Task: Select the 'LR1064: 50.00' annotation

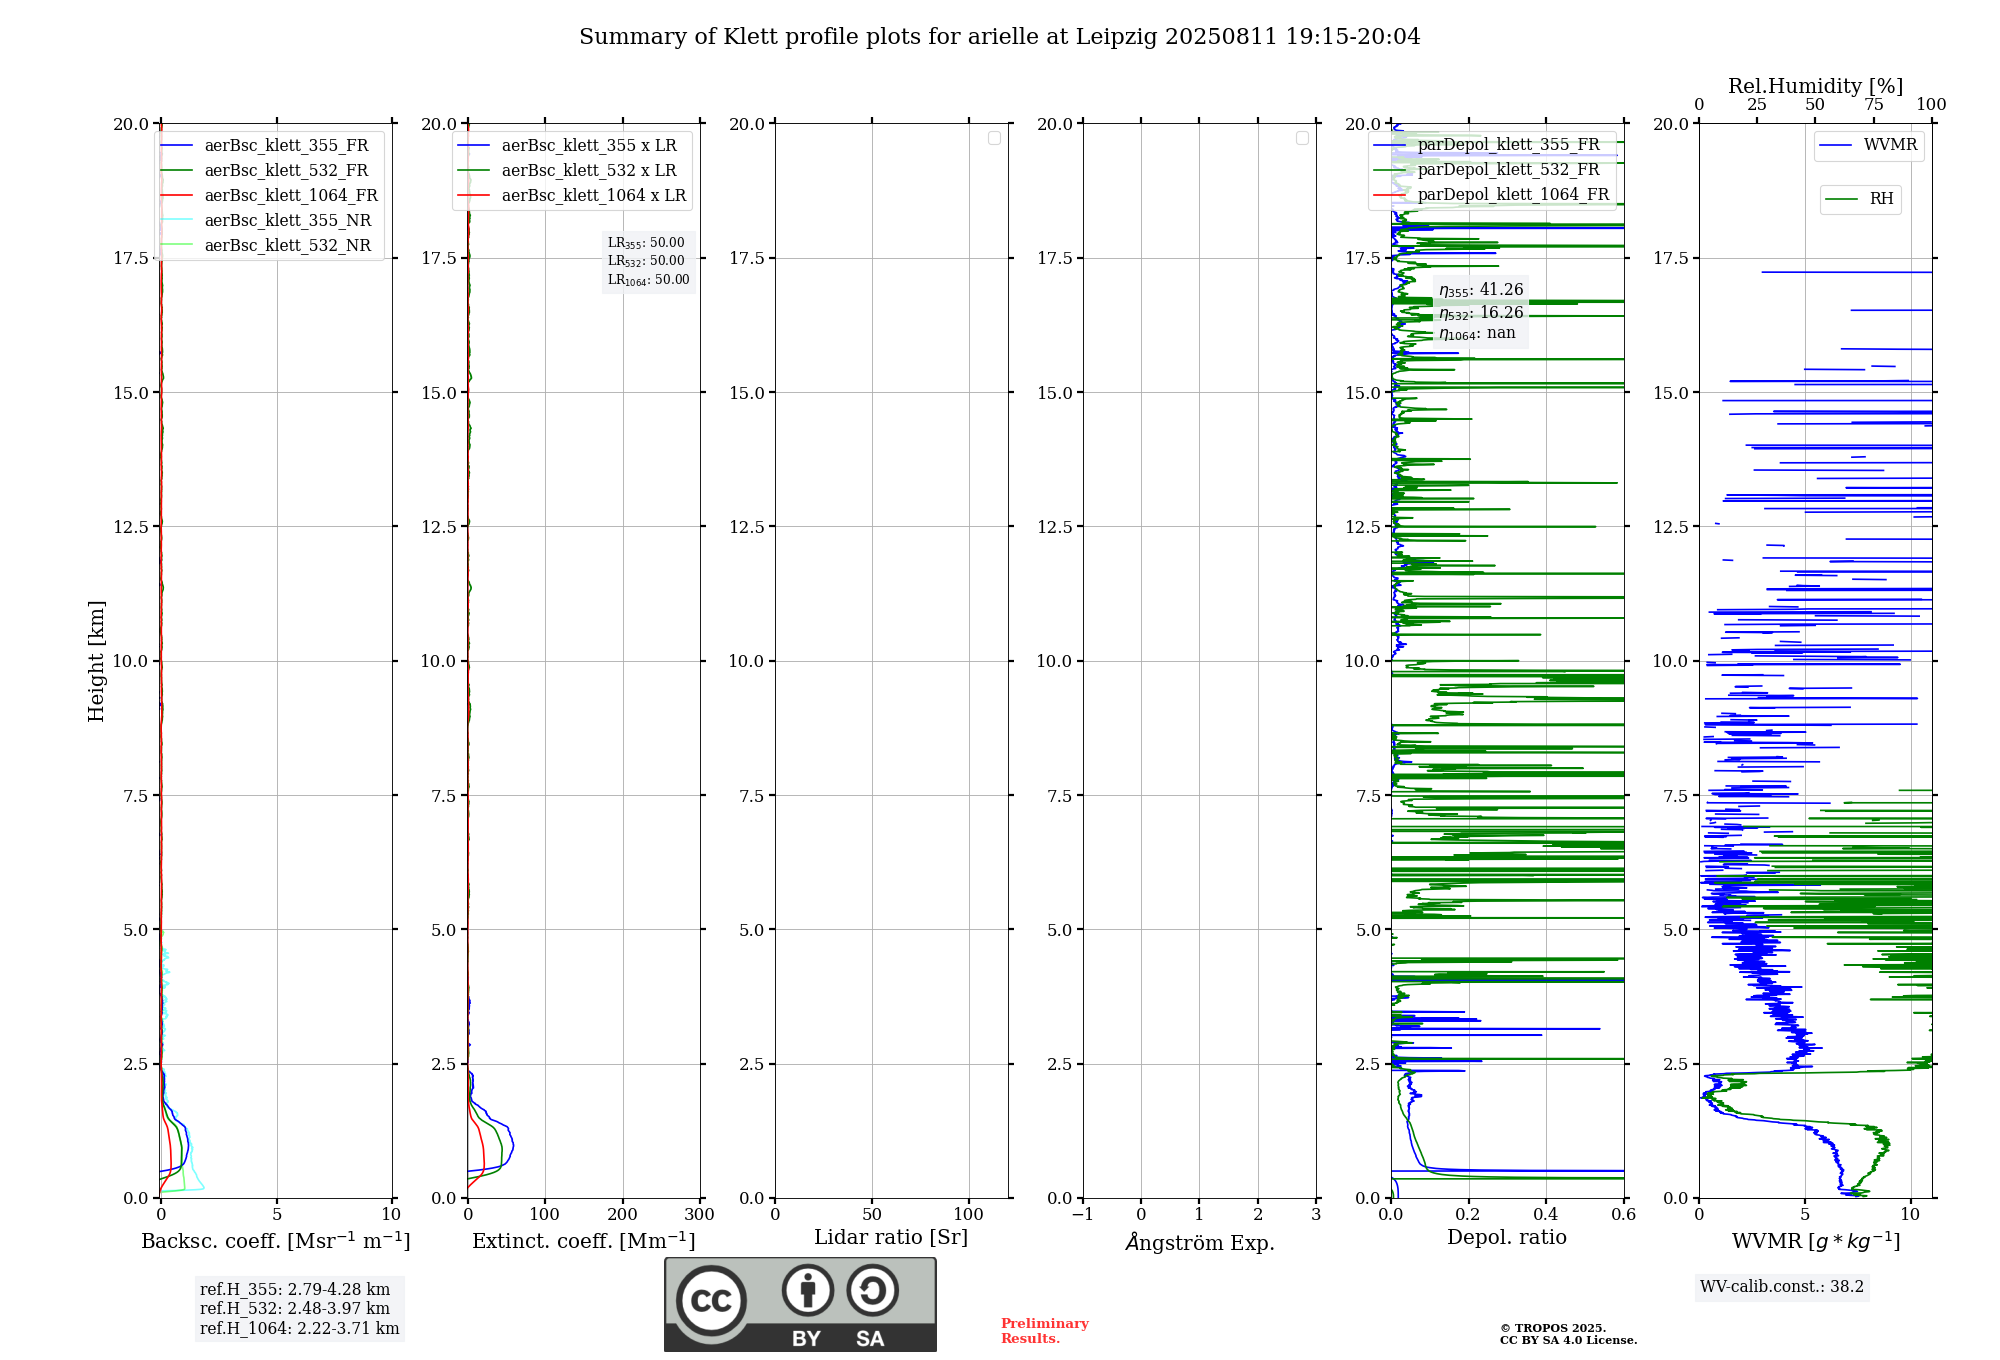Action: (x=648, y=280)
